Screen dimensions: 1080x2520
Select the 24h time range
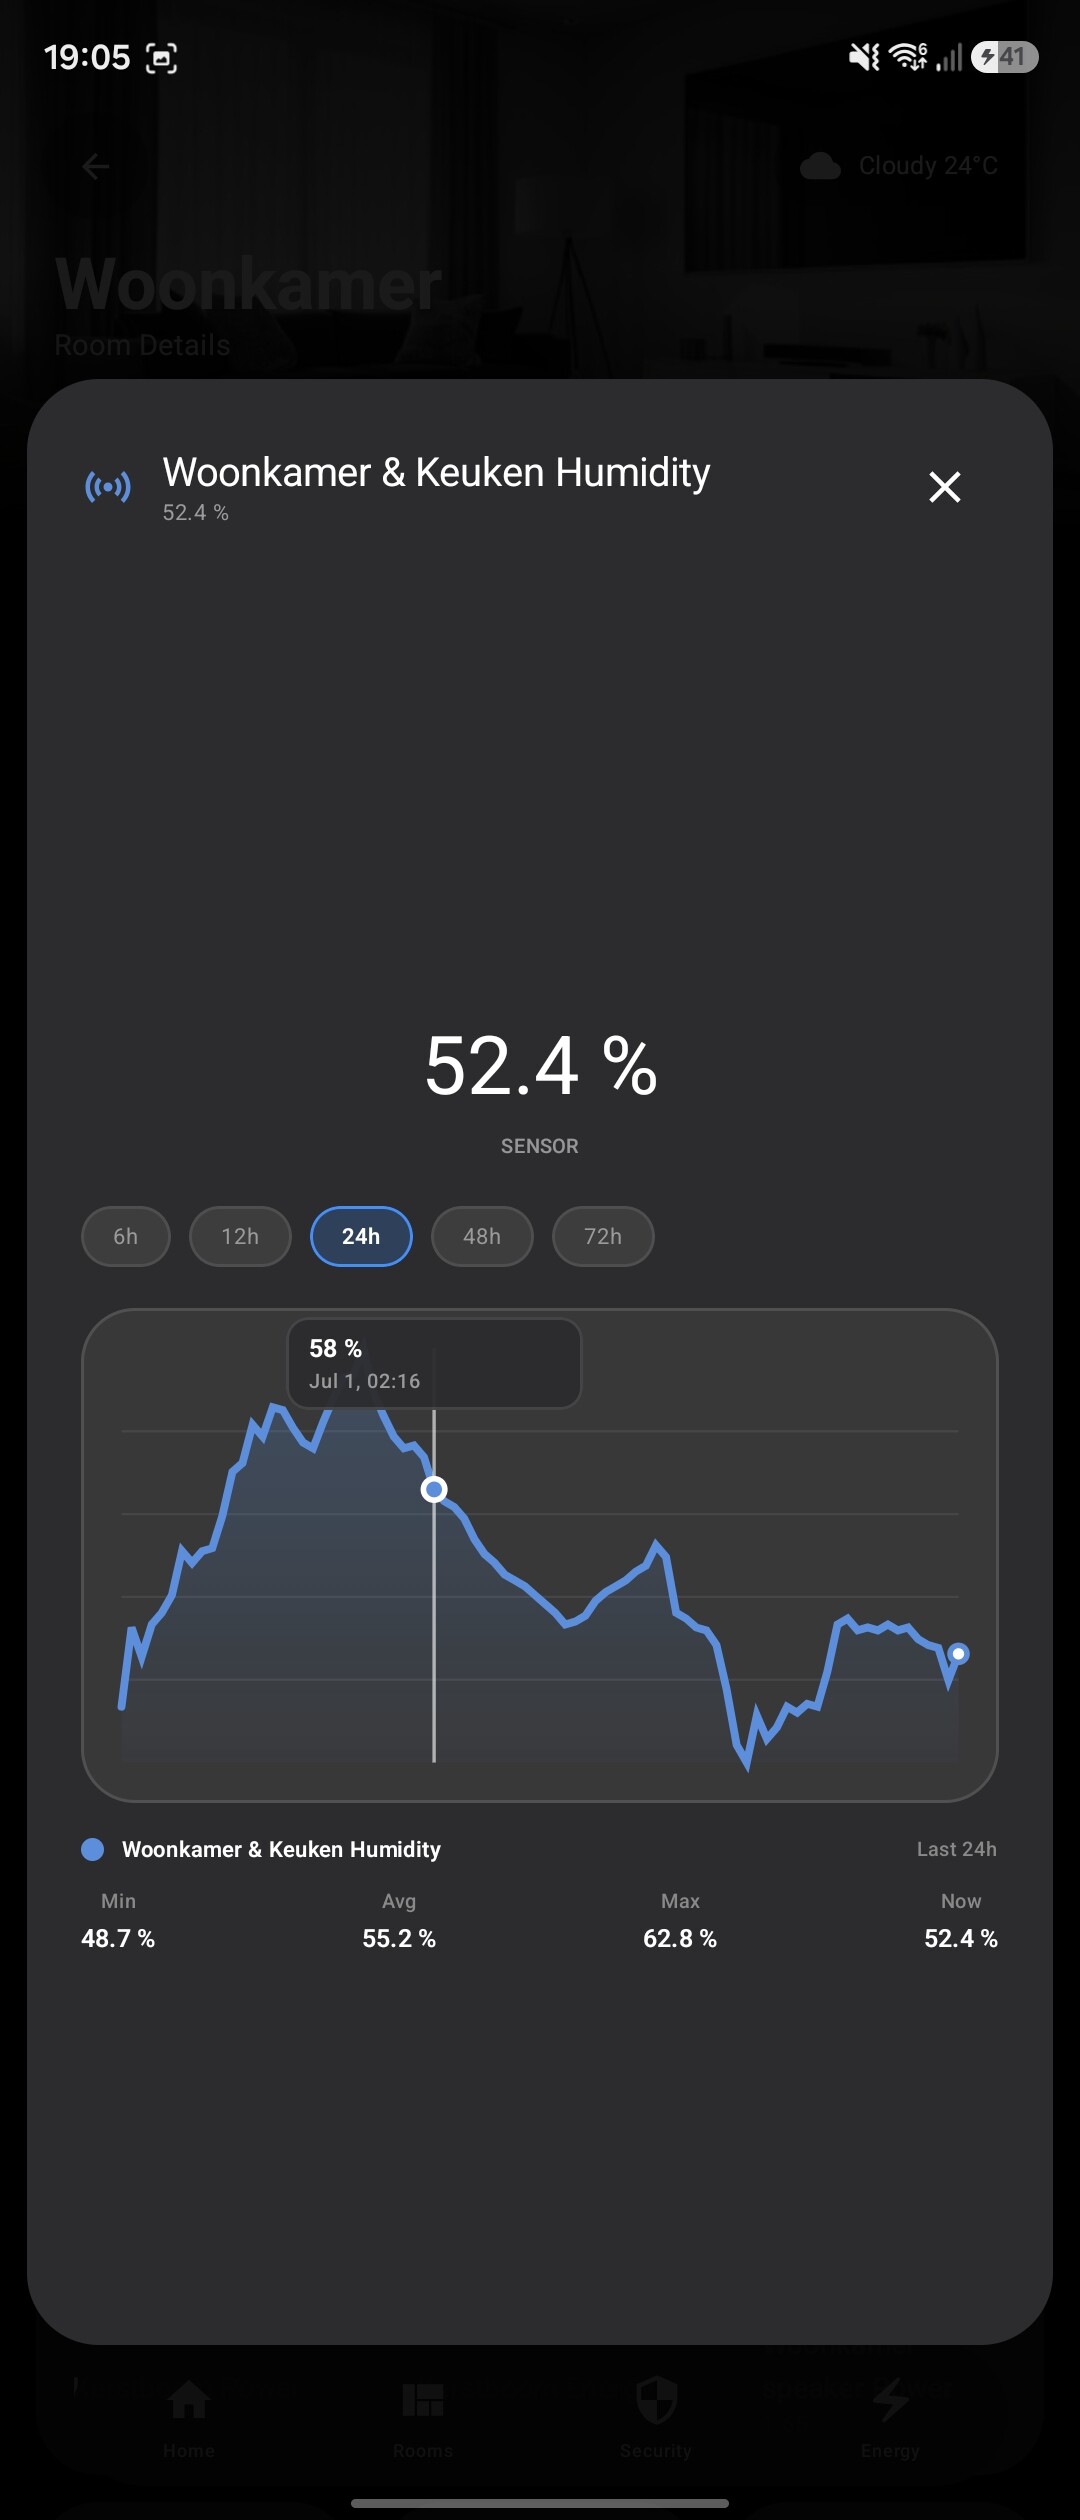point(361,1237)
